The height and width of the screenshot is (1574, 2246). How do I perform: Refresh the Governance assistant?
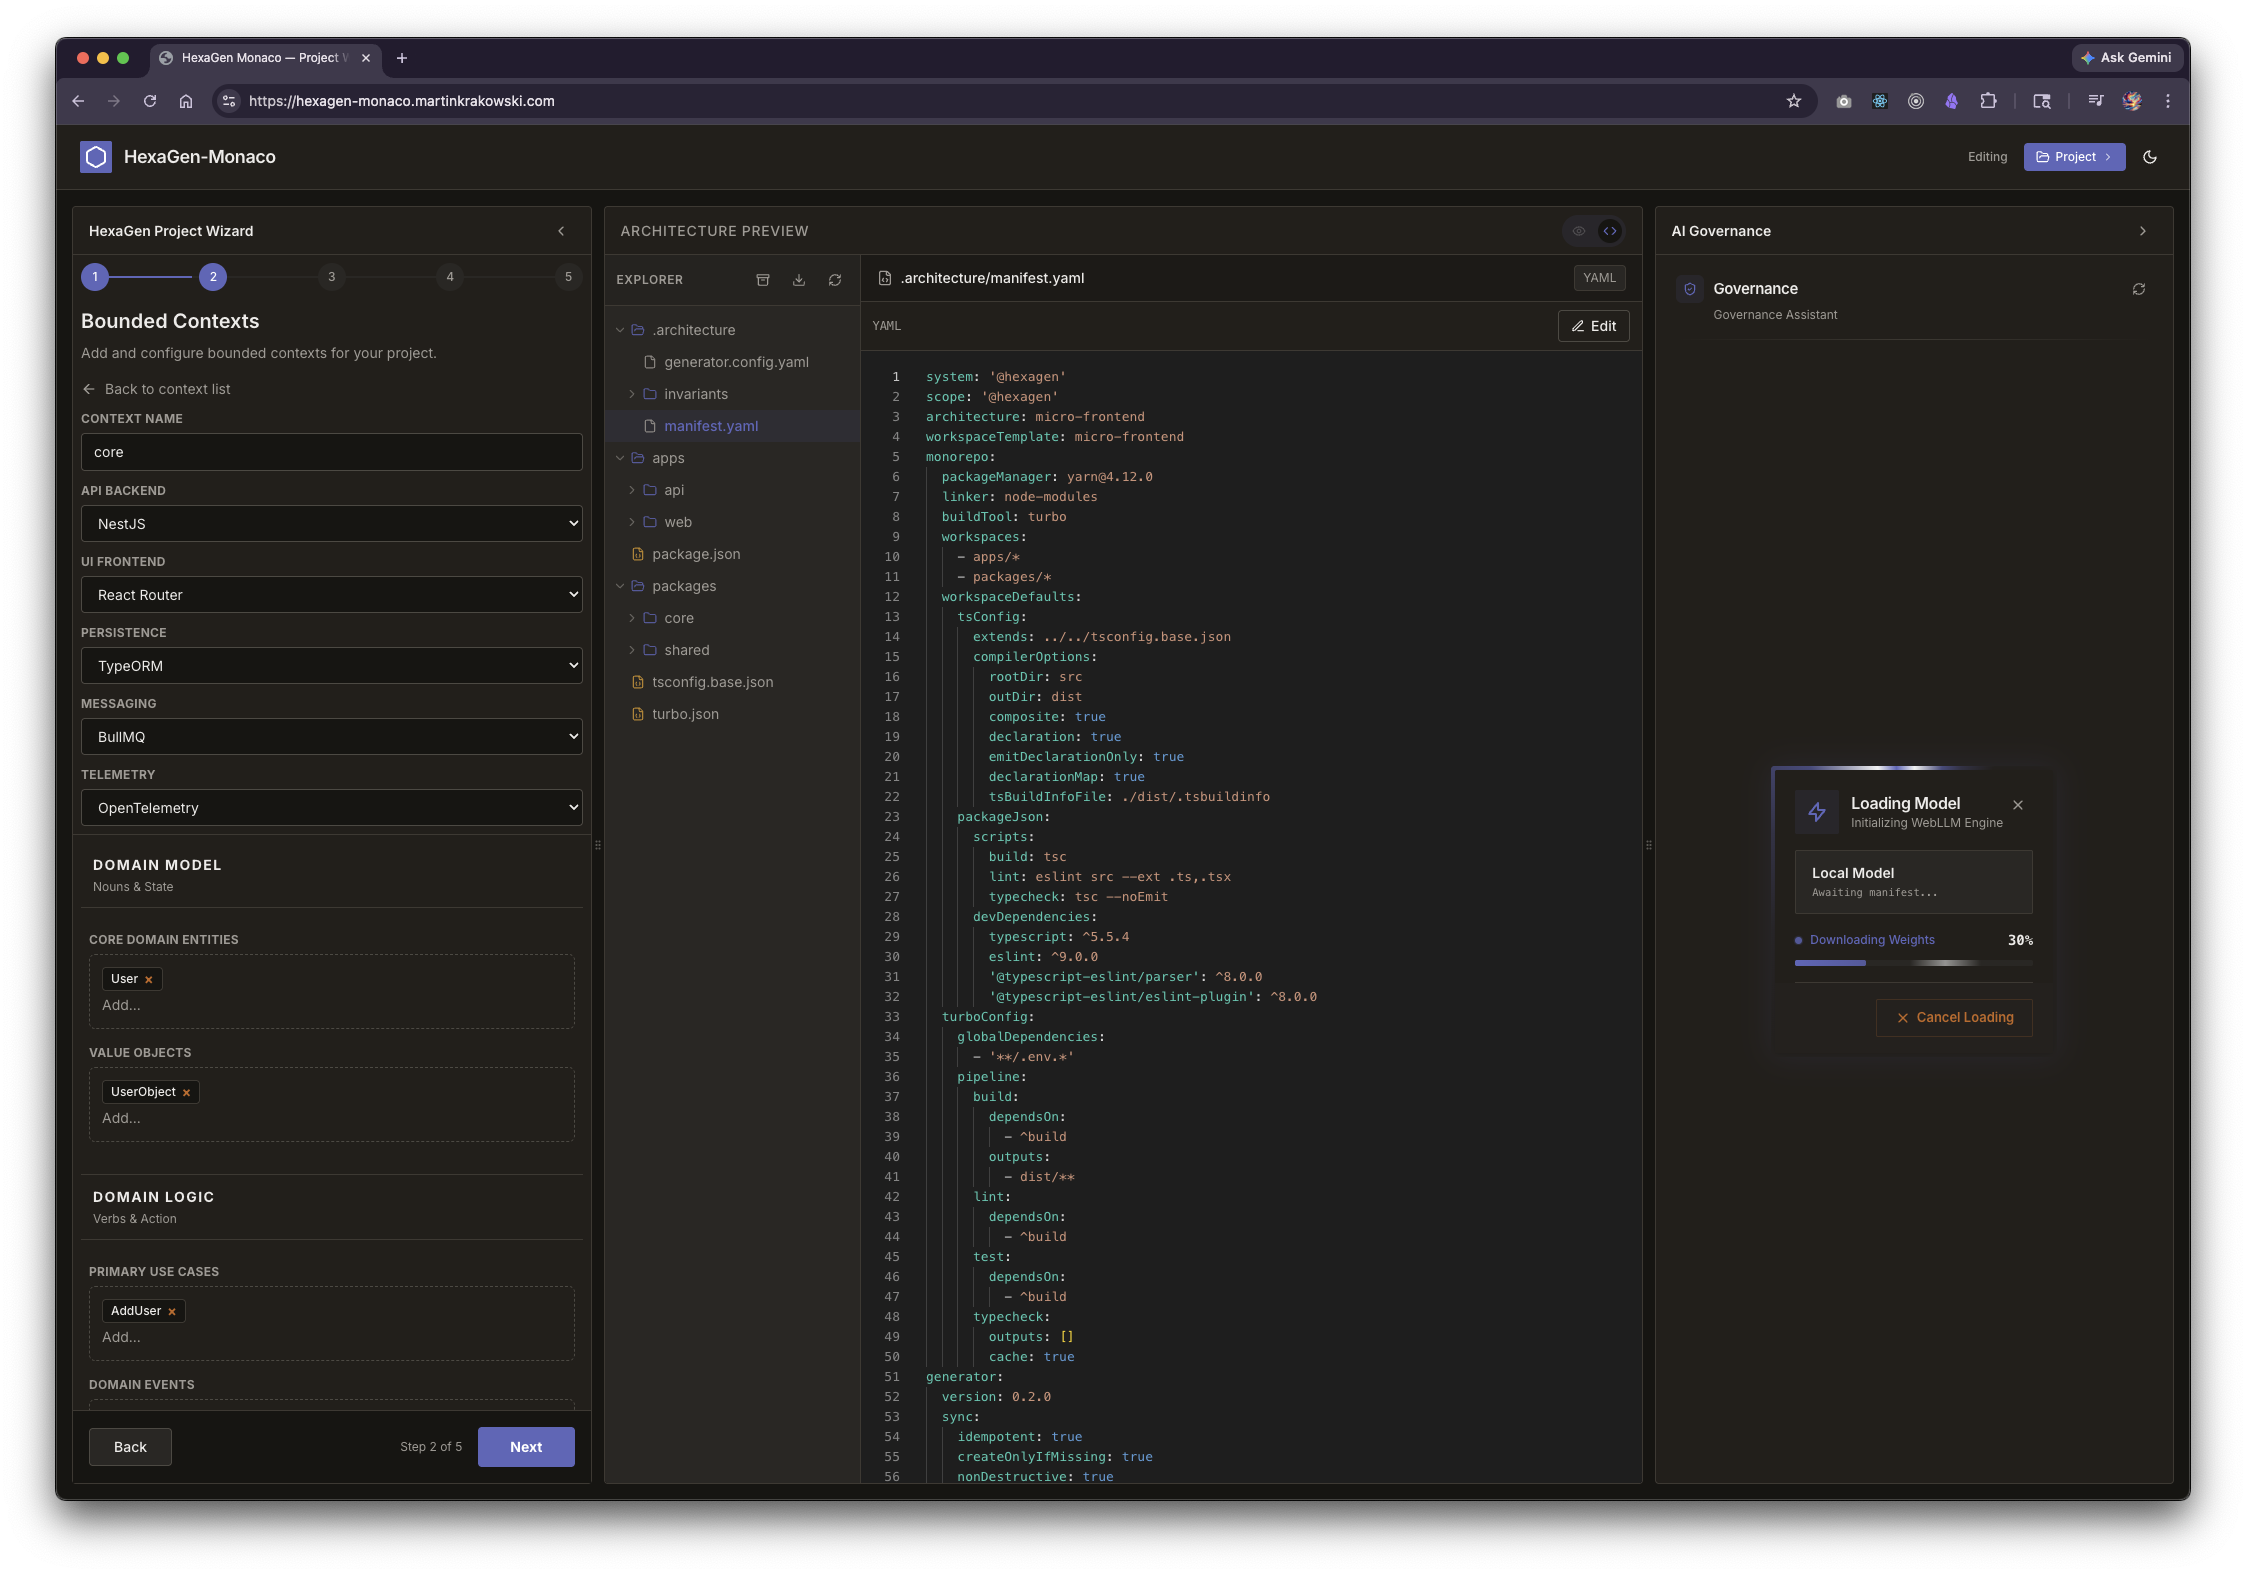2138,289
